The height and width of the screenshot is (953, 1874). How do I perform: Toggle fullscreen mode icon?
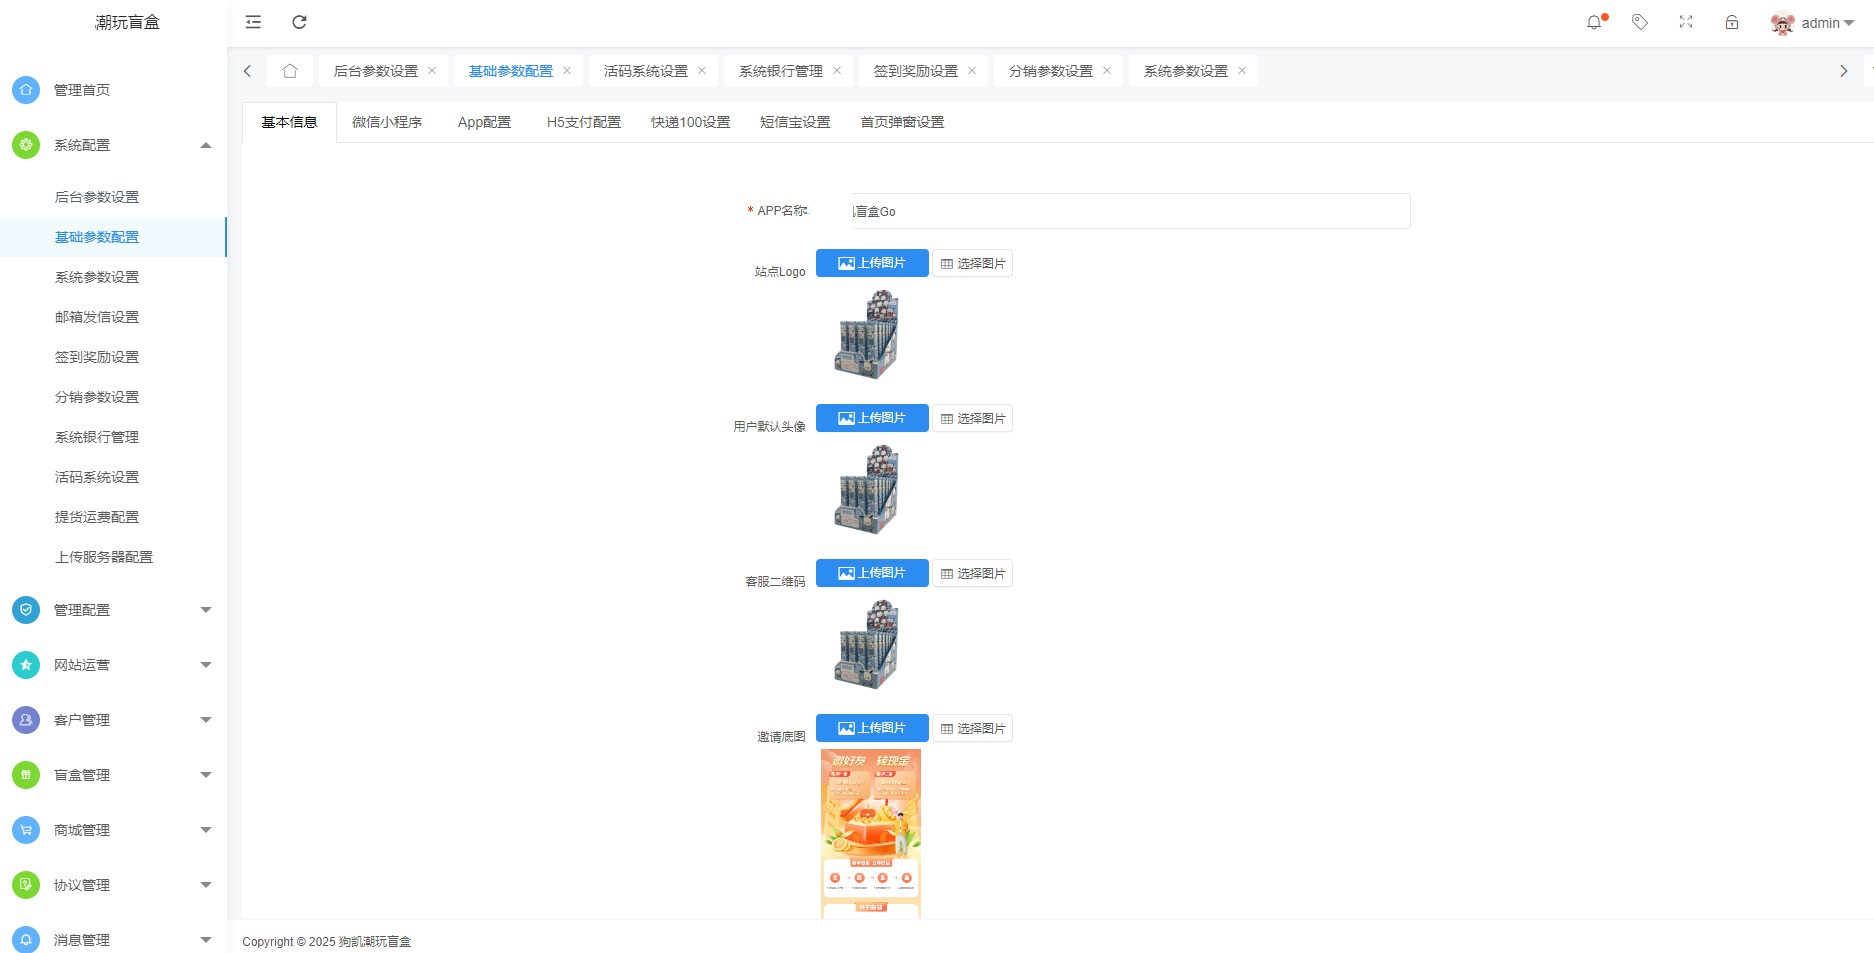tap(1686, 22)
